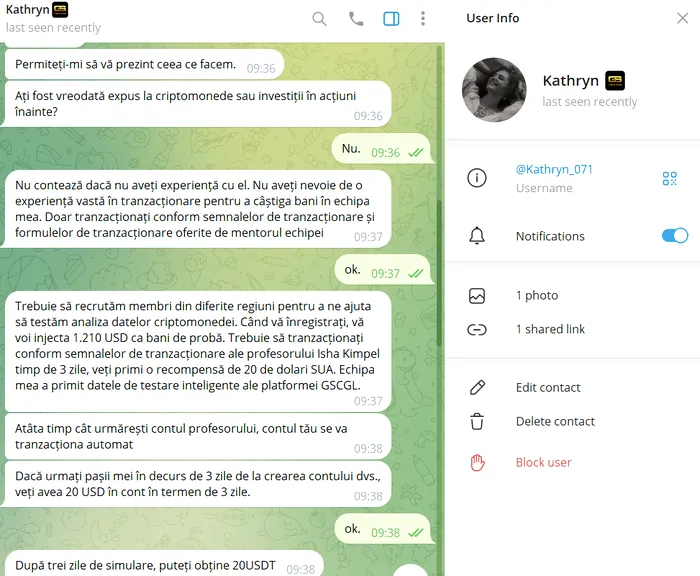Click the Block user option

pyautogui.click(x=573, y=463)
